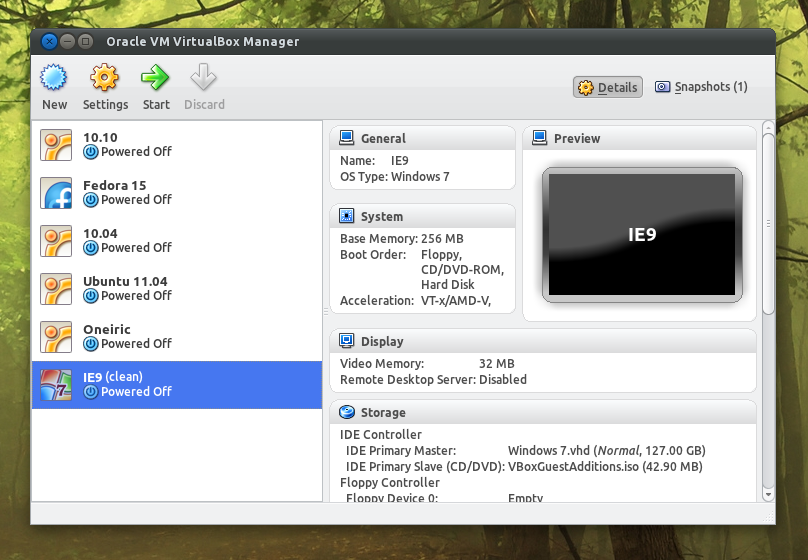The width and height of the screenshot is (808, 560).
Task: Click the 'Floppy Controller' entry
Action: click(390, 483)
